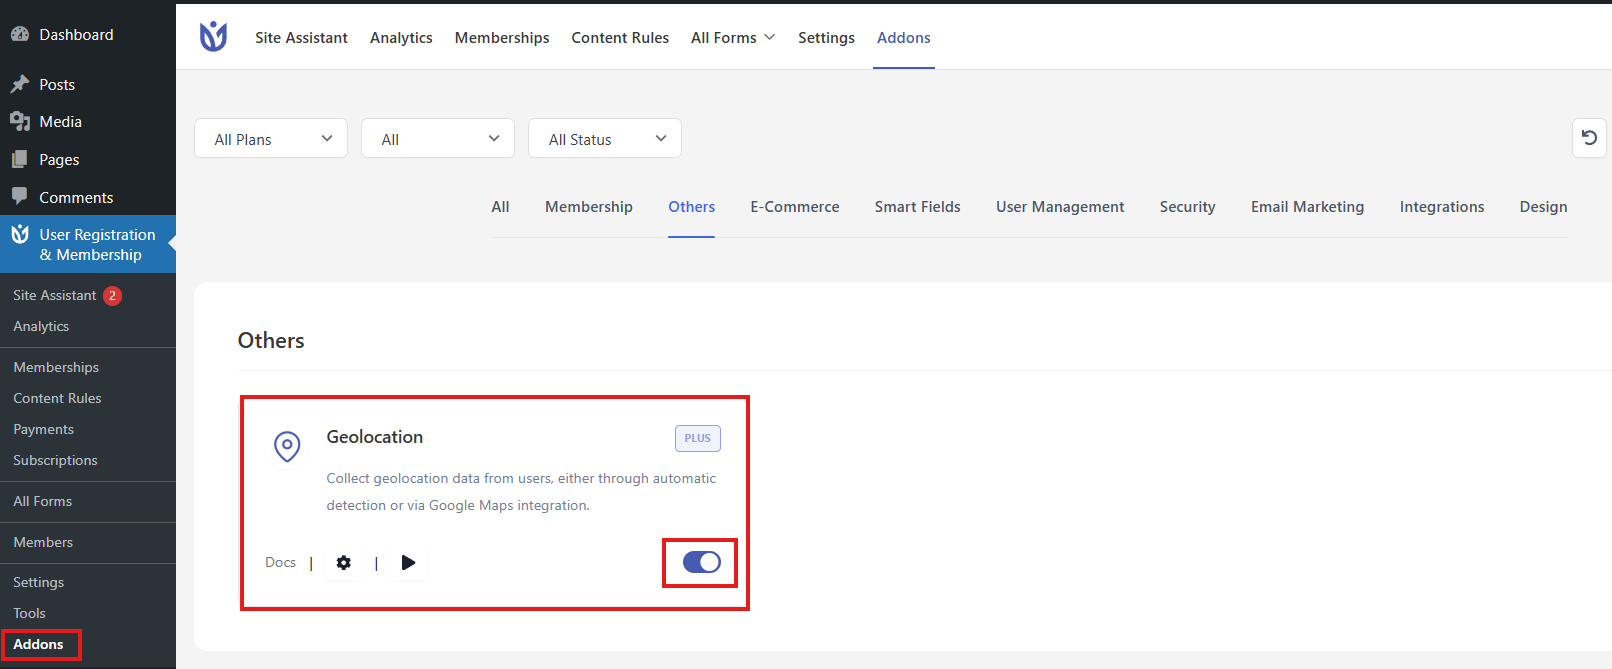Click the Geolocation map pin icon
Screen dimensions: 1612x669
coord(287,446)
